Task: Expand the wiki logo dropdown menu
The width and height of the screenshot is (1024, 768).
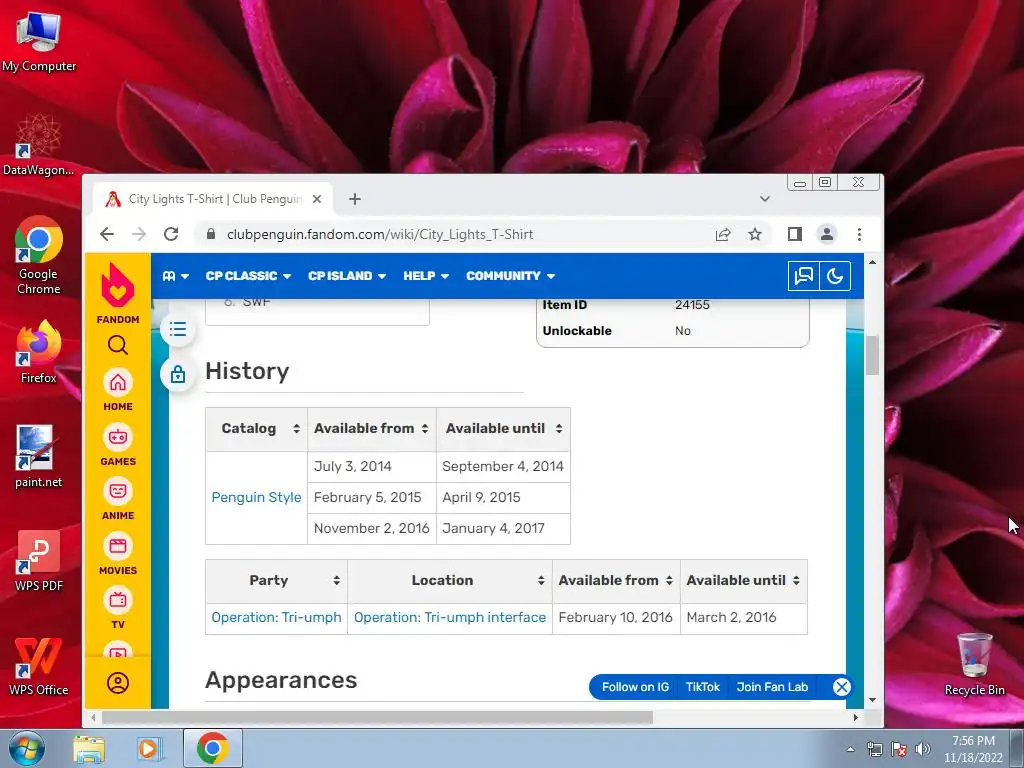Action: pyautogui.click(x=176, y=276)
